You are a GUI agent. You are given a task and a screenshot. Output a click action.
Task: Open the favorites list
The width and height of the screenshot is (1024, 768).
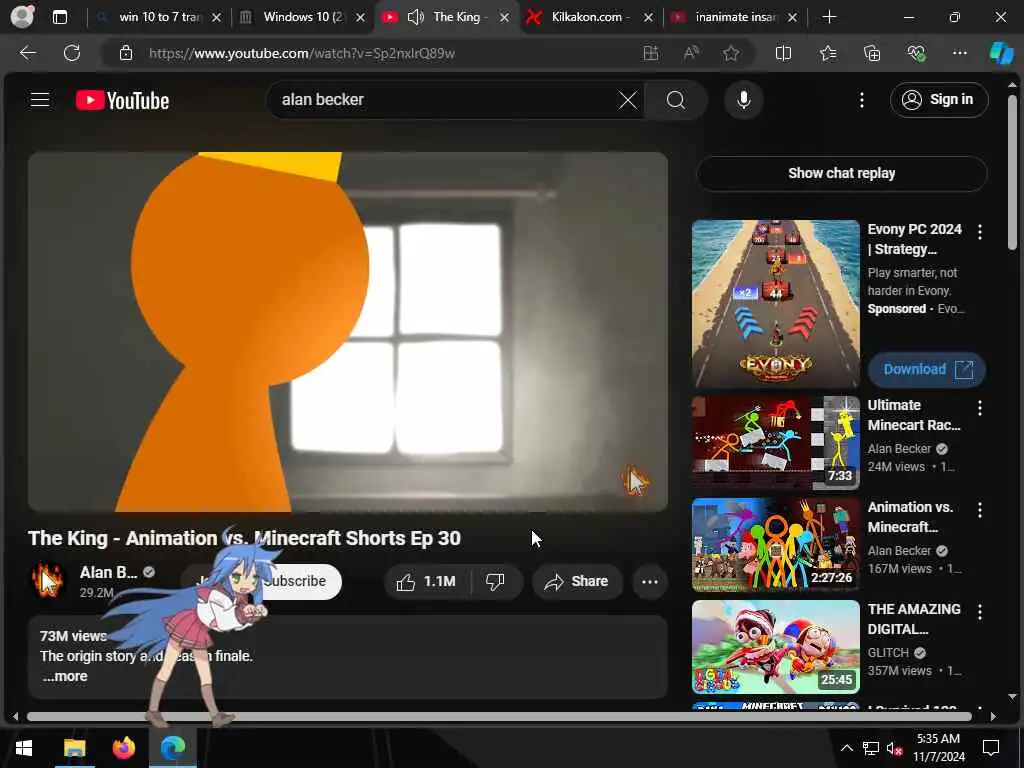(828, 53)
